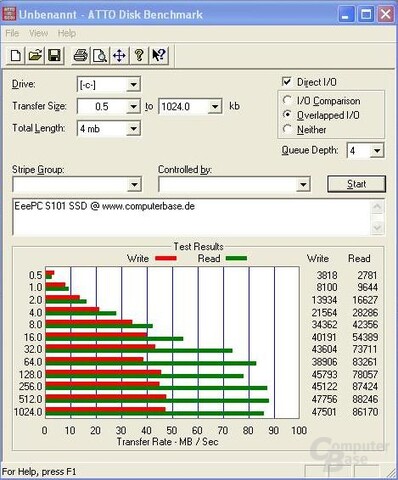398x480 pixels.
Task: Click the 64.0 row read value 83261
Action: [365, 362]
